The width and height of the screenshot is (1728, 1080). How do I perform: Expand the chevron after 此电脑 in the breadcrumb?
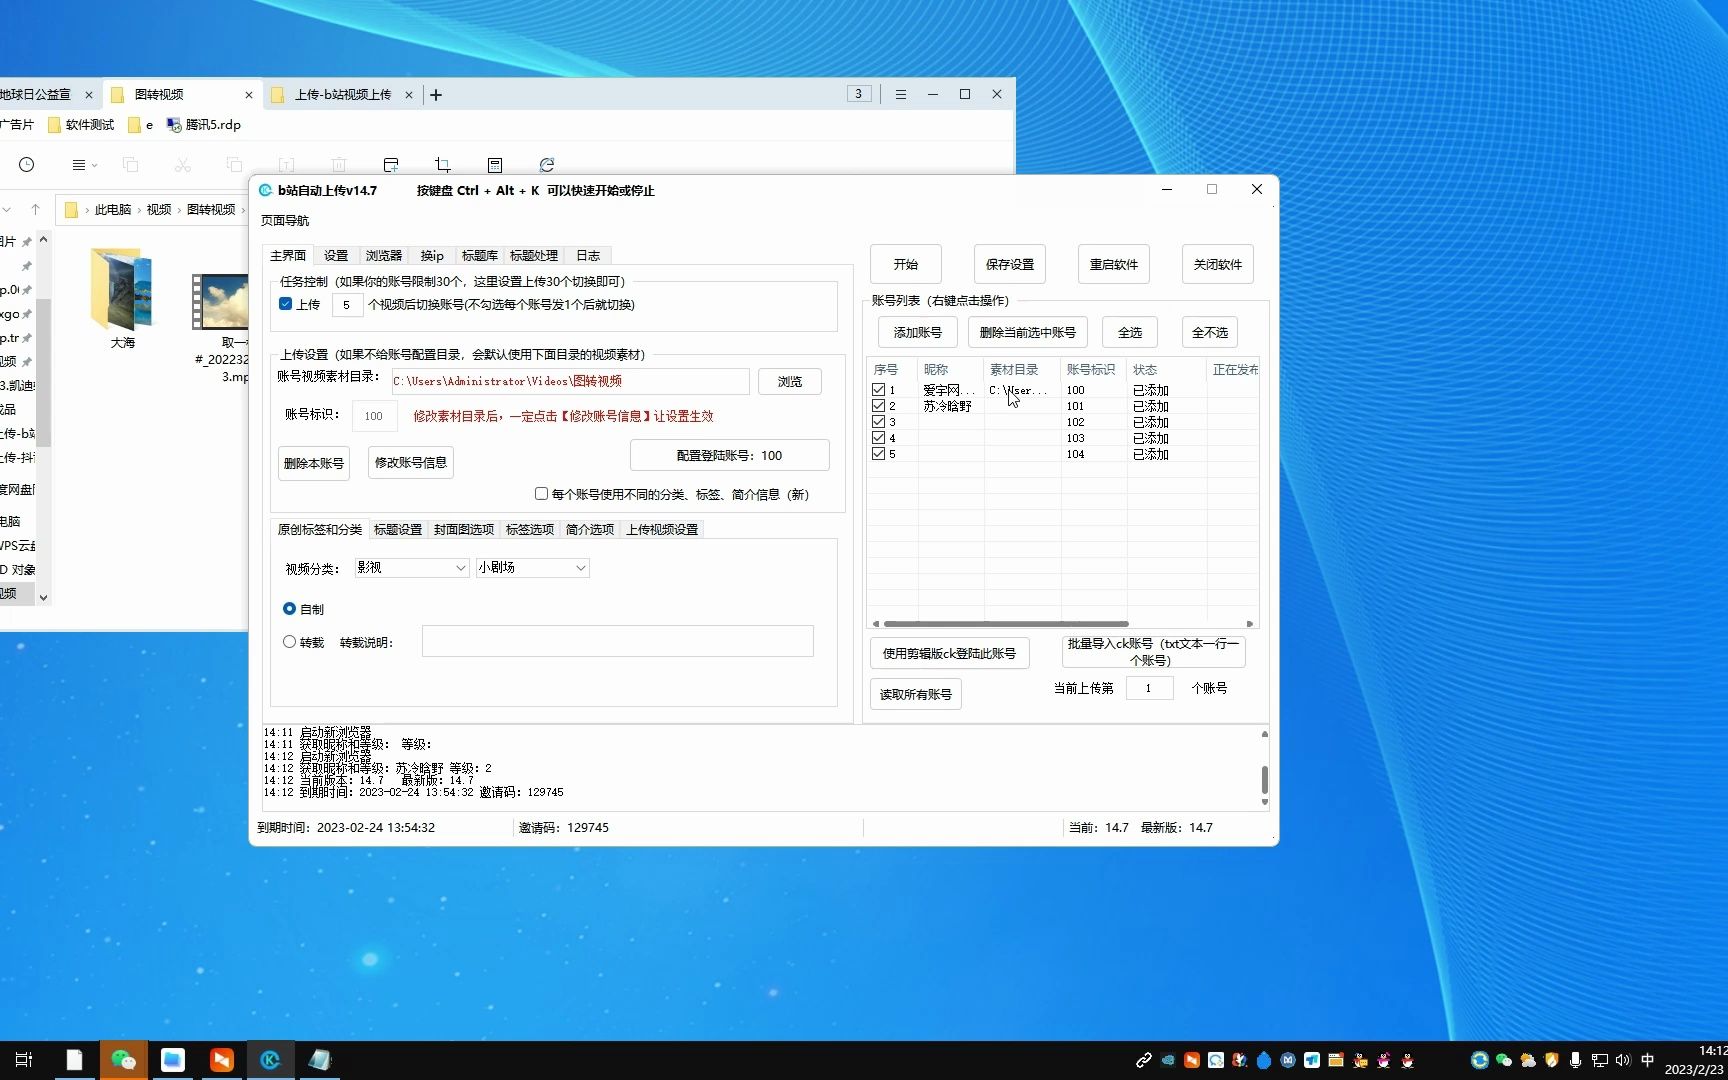click(x=139, y=209)
